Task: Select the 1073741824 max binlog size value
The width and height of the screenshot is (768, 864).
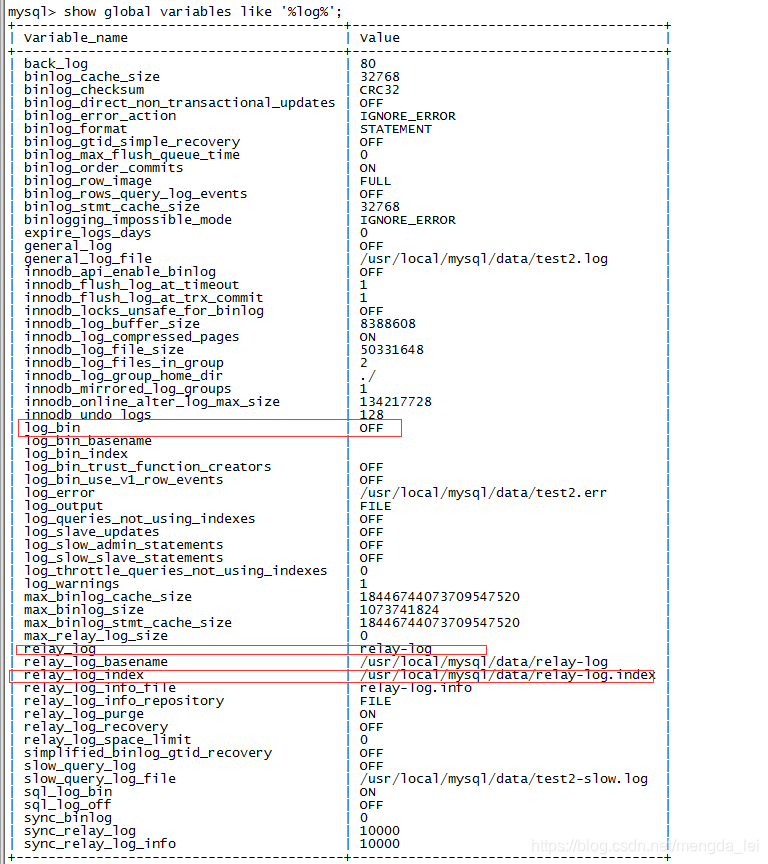Action: click(x=399, y=610)
